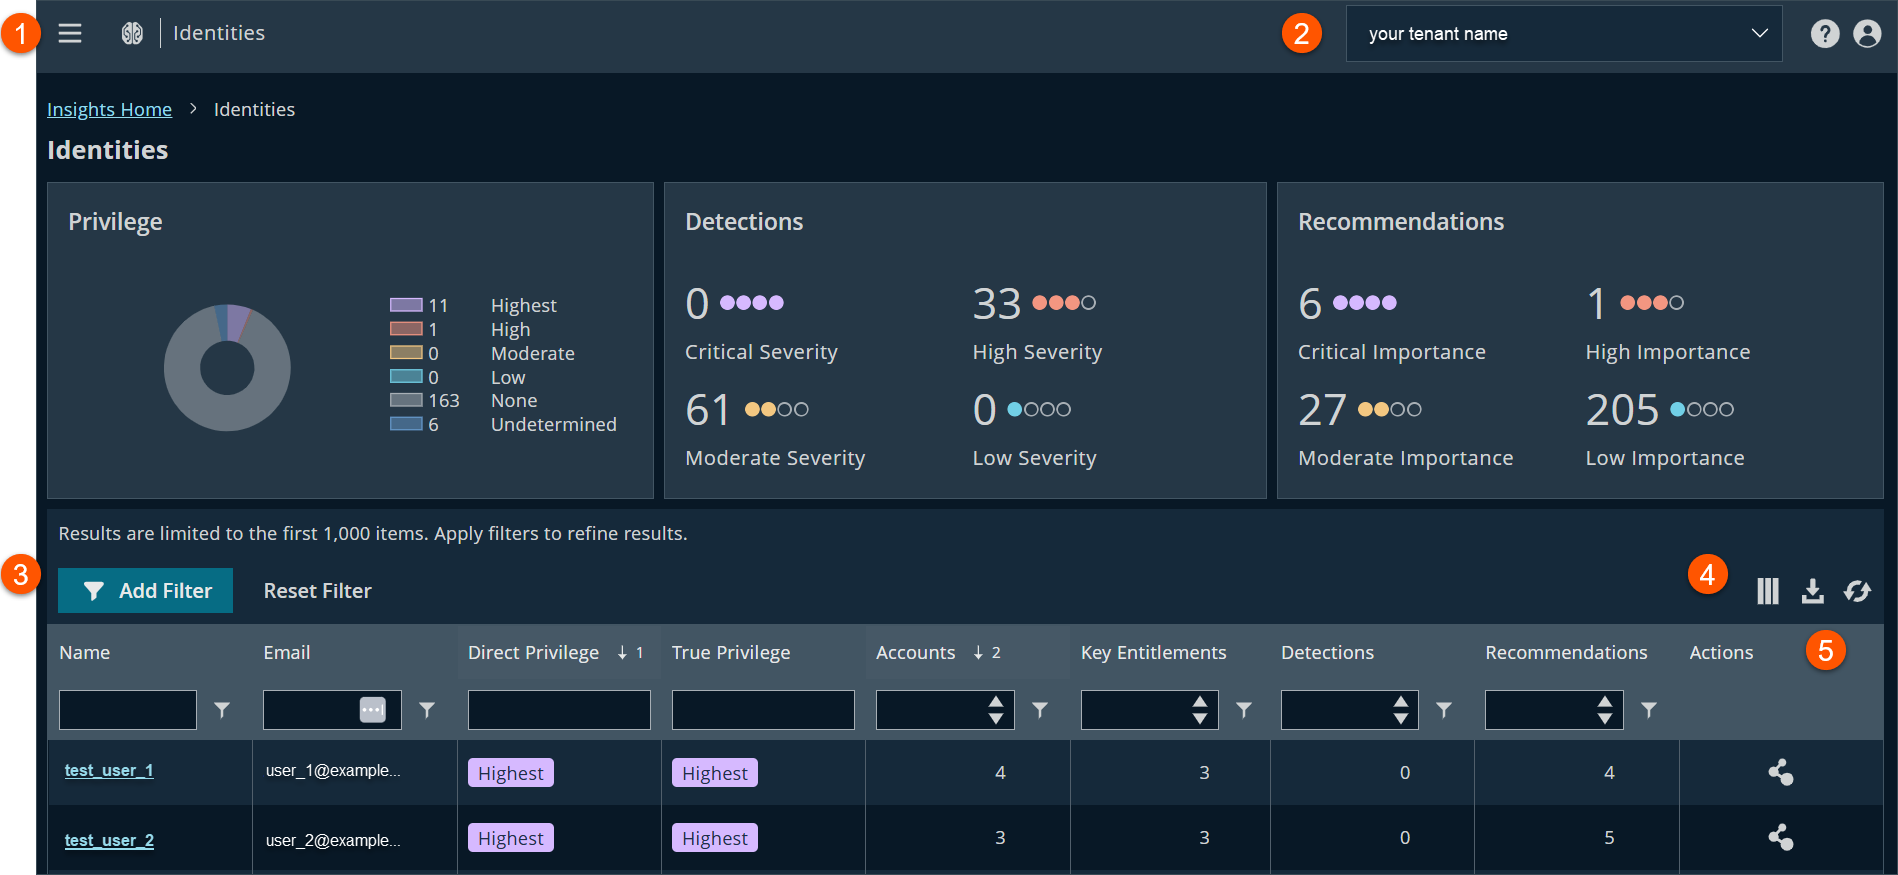Select the Moderate Severity detections count
This screenshot has width=1898, height=875.
tap(708, 410)
